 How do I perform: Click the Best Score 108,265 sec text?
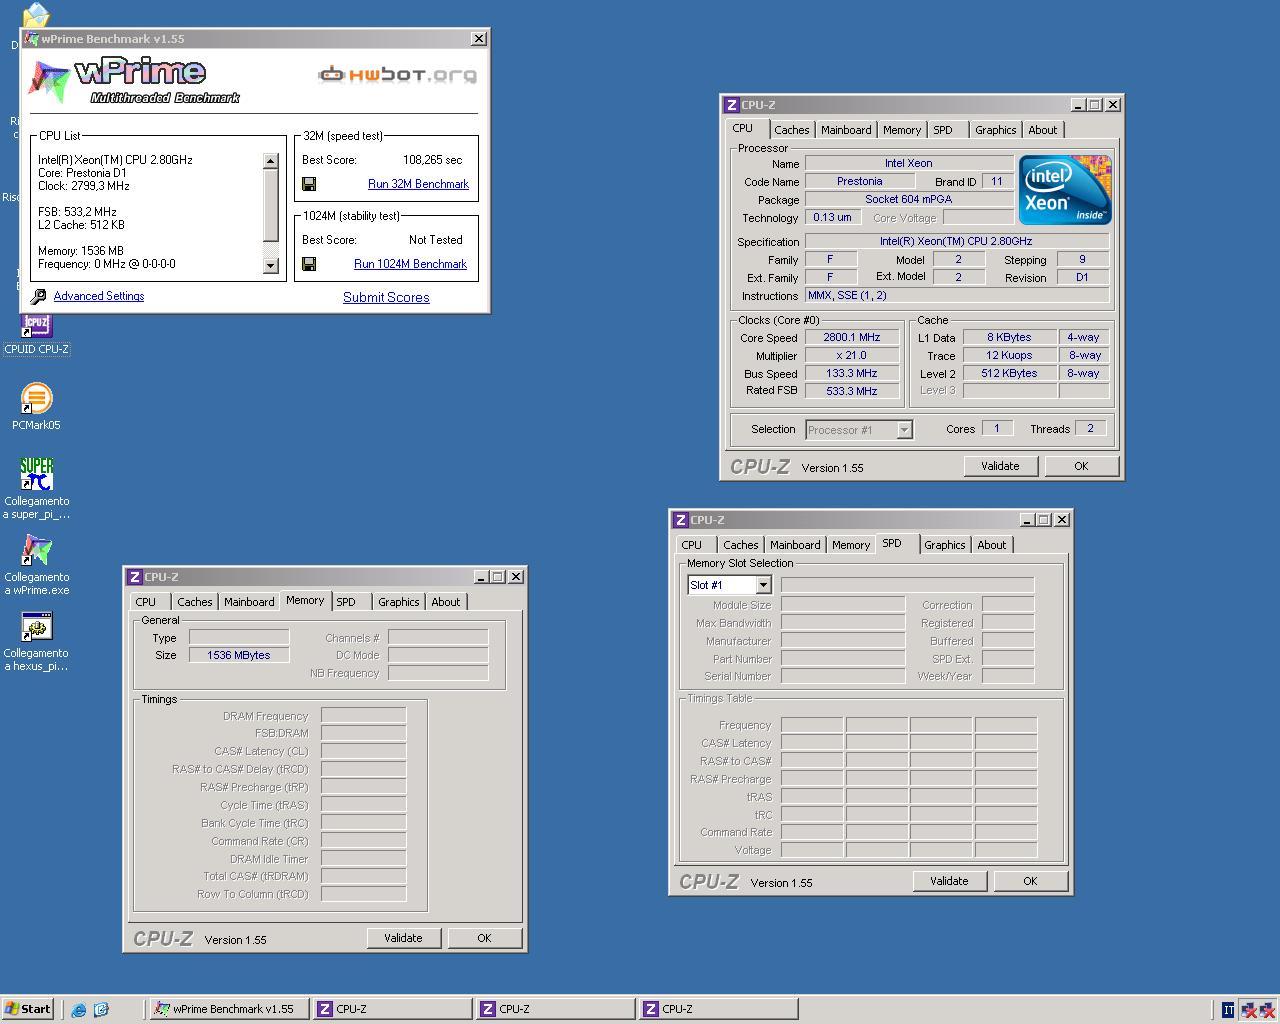click(x=432, y=160)
